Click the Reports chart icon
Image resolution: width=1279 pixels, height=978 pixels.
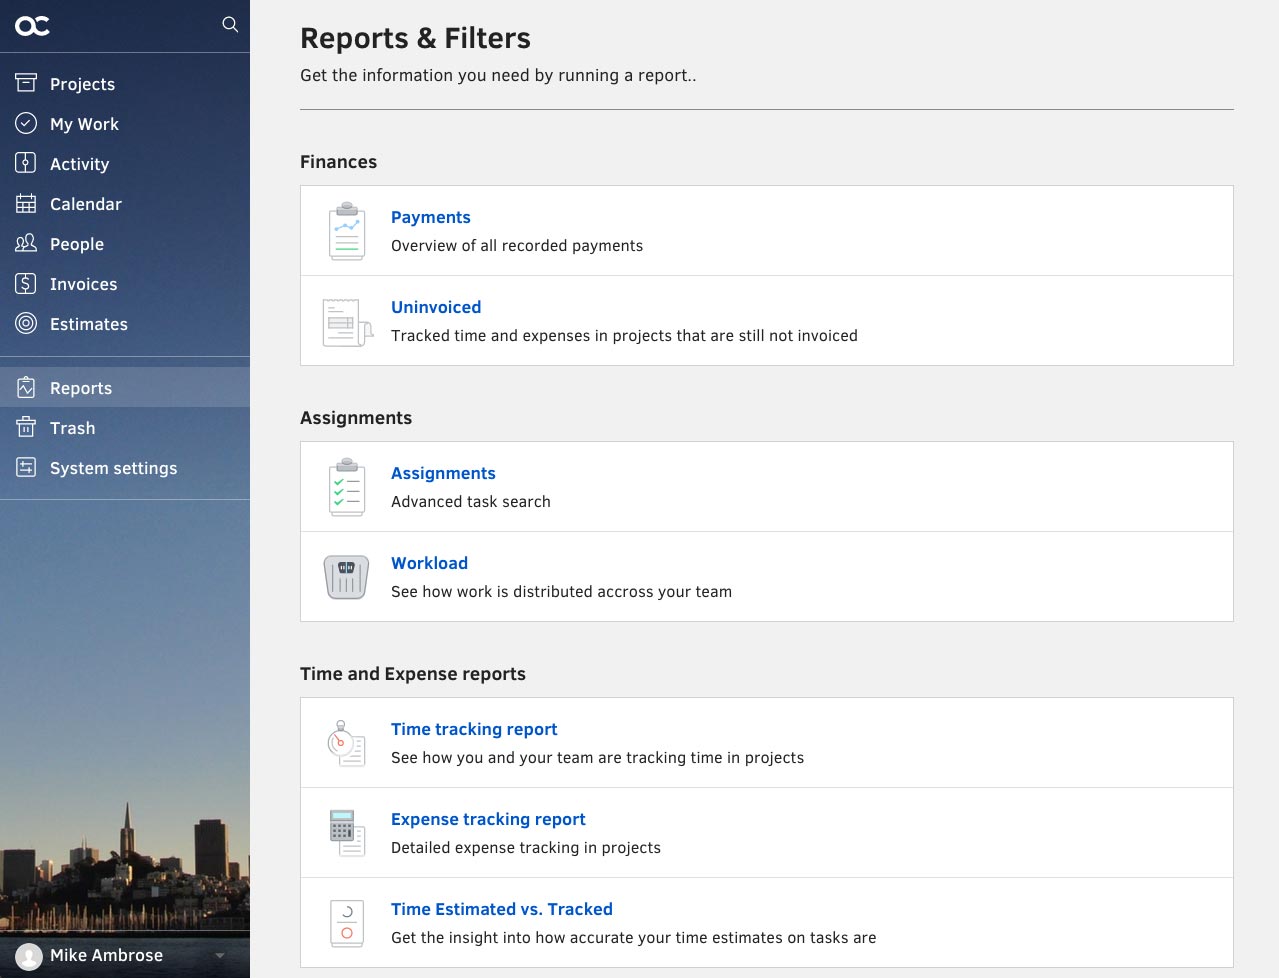(x=26, y=387)
